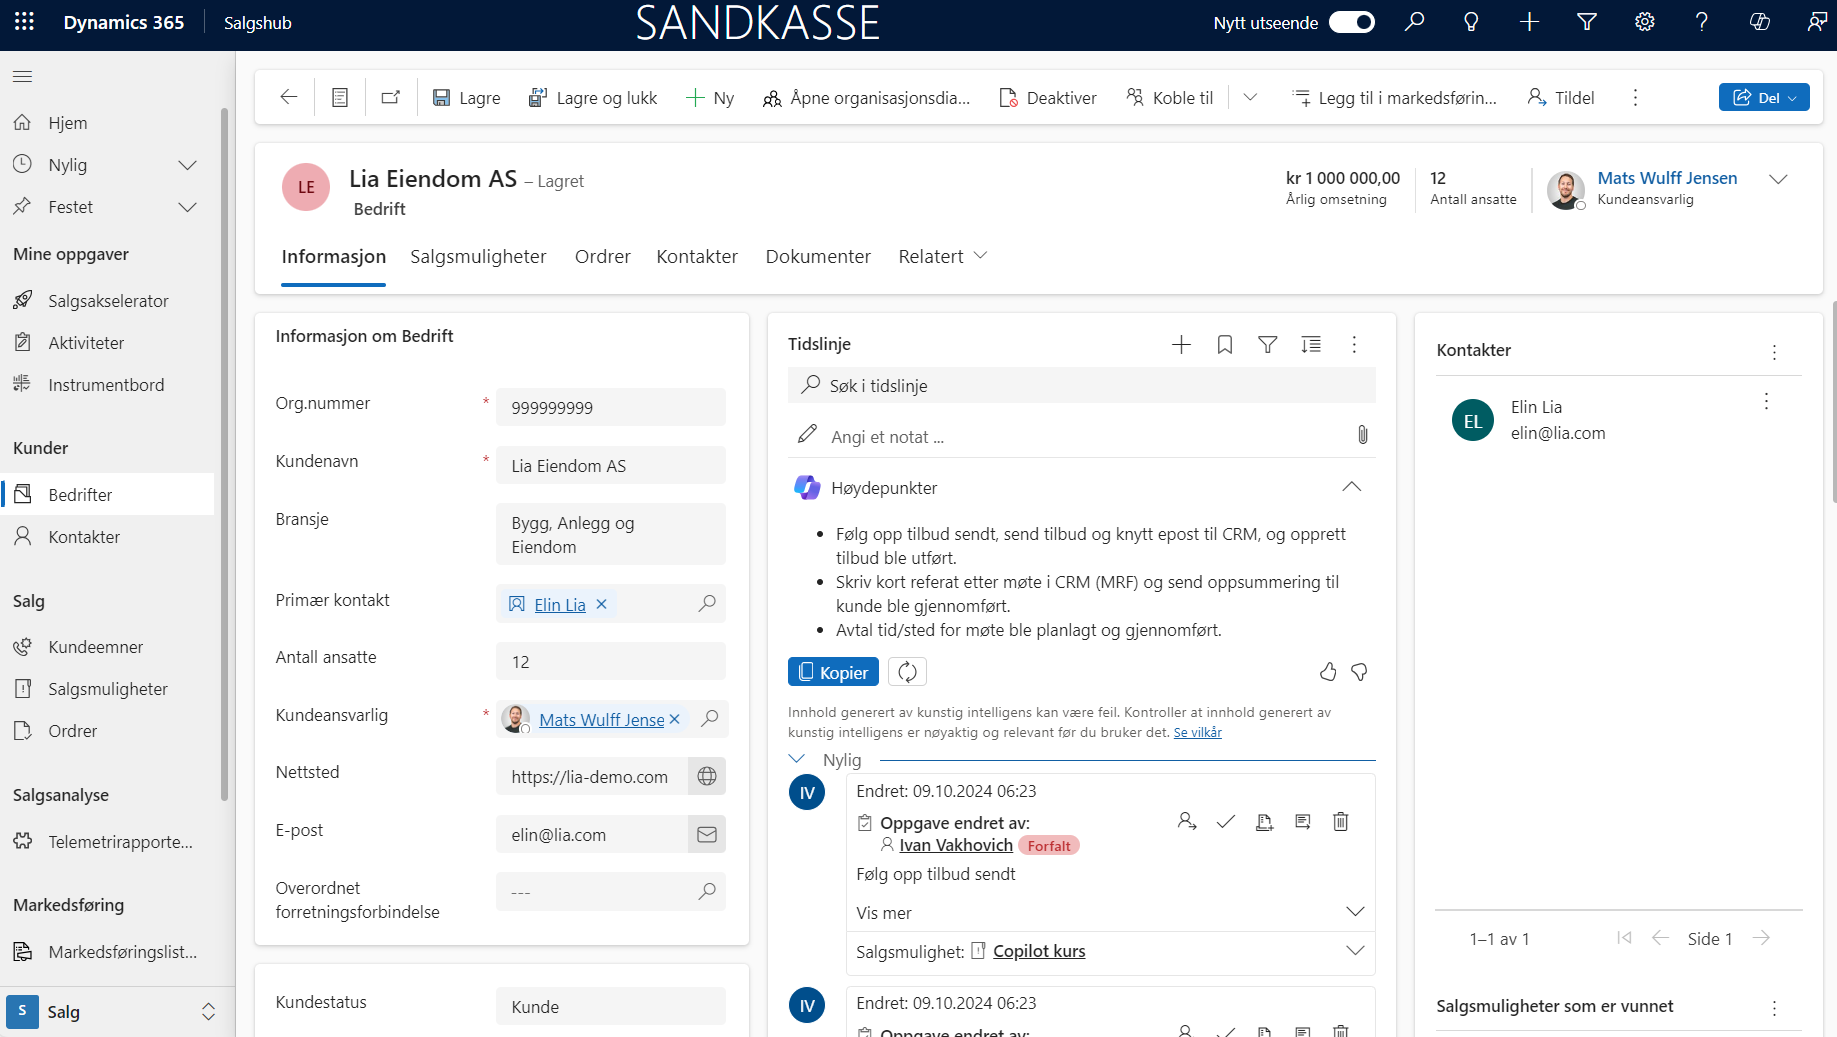Viewport: 1837px width, 1037px height.
Task: Expand the Koble til dropdown arrow
Action: coord(1250,97)
